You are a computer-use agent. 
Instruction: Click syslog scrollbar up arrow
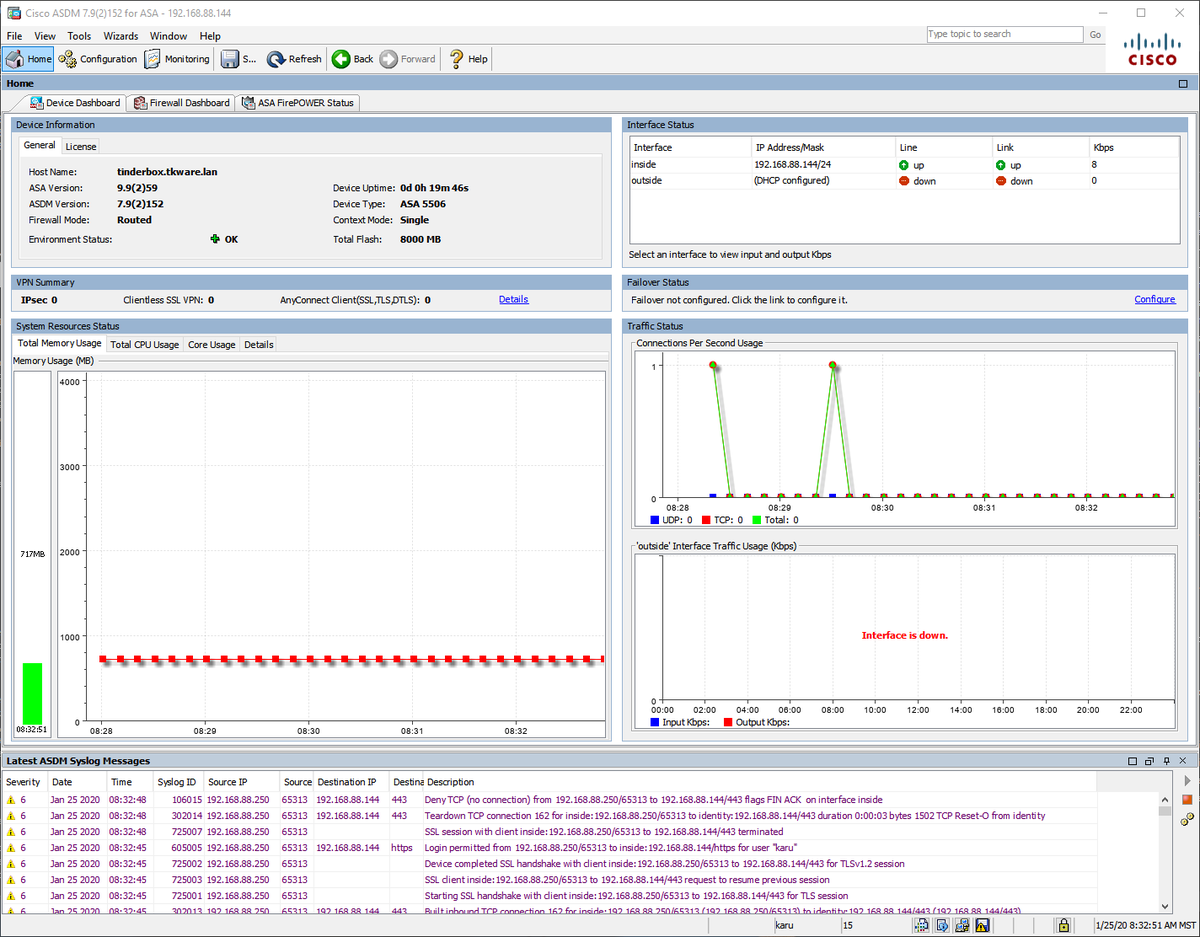tap(1164, 799)
